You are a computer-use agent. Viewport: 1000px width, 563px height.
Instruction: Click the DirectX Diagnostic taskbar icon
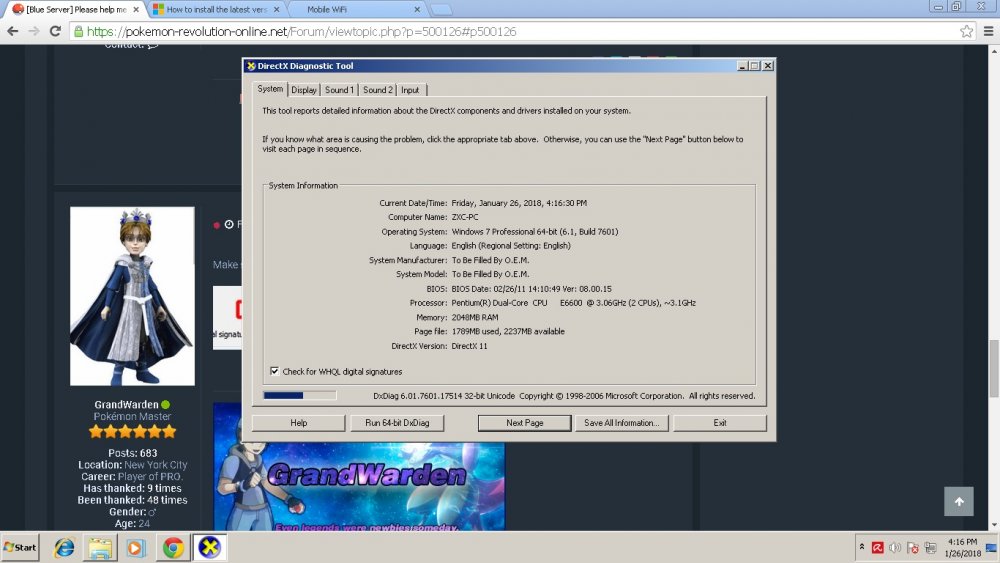(x=210, y=548)
